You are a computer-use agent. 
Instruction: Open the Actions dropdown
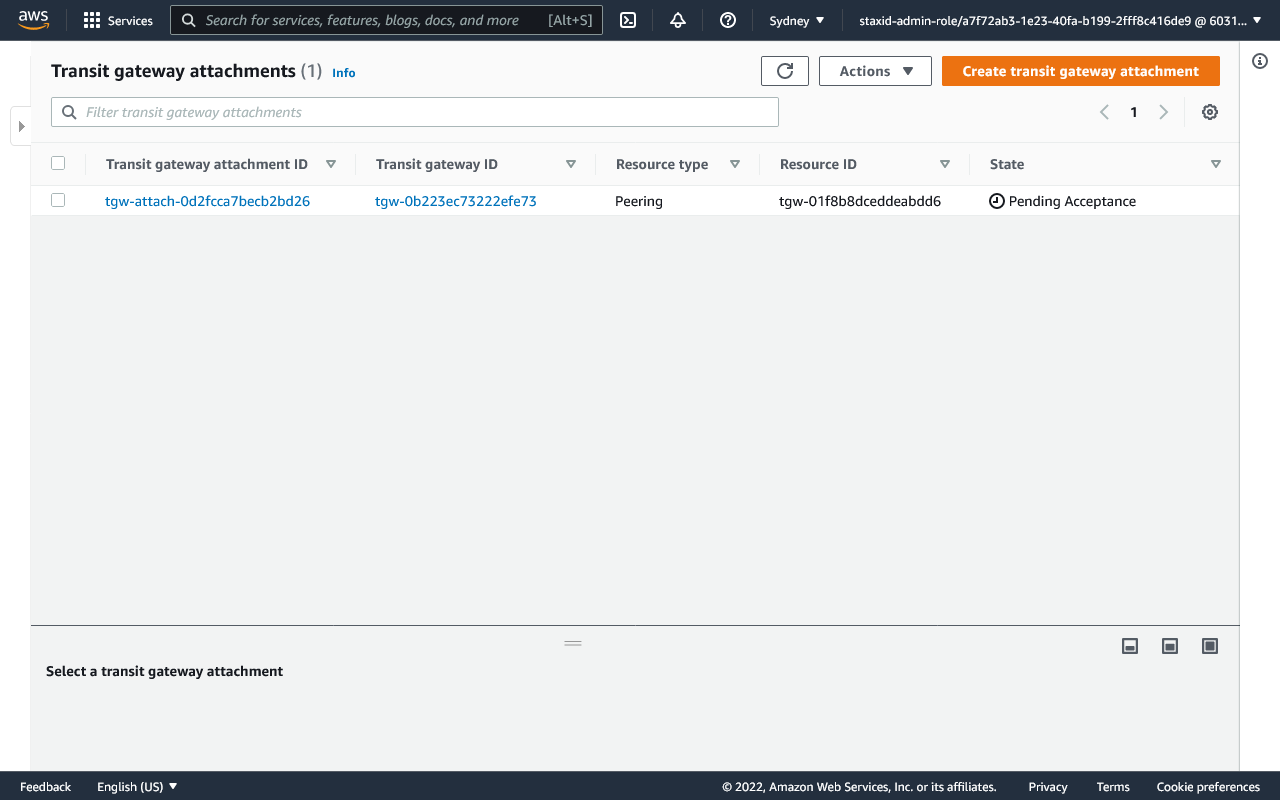(x=875, y=71)
